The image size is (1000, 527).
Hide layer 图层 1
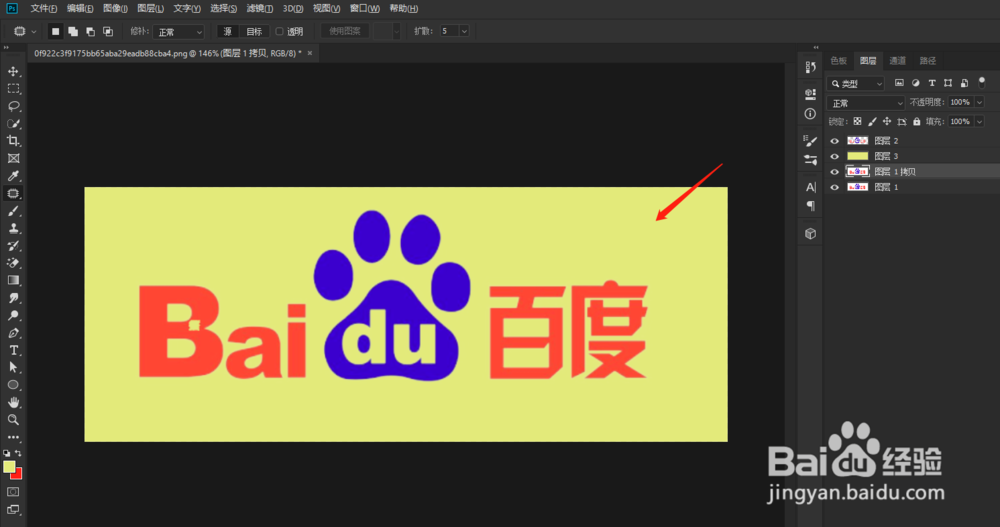point(835,187)
